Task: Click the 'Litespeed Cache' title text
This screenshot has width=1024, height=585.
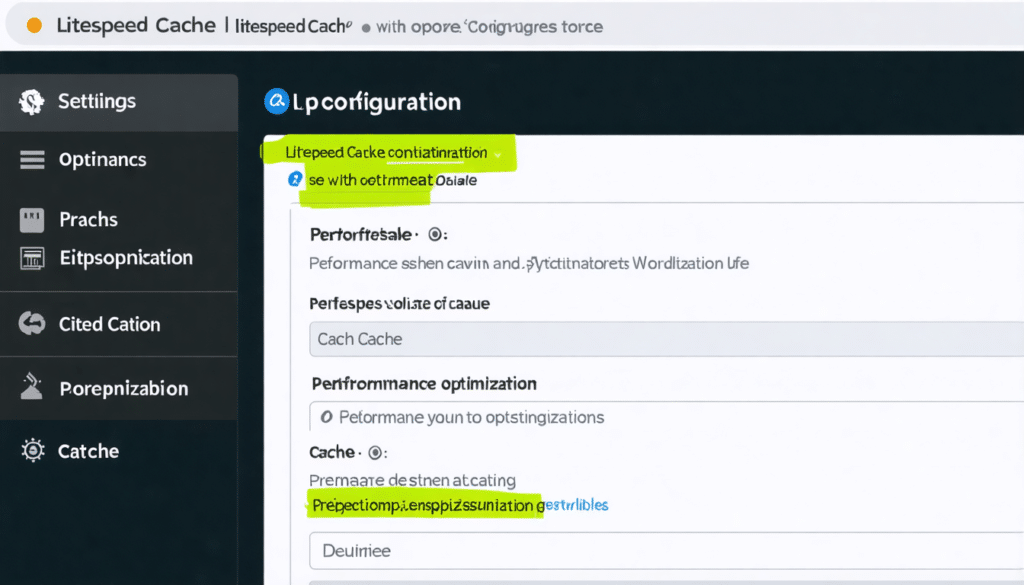Action: point(136,25)
